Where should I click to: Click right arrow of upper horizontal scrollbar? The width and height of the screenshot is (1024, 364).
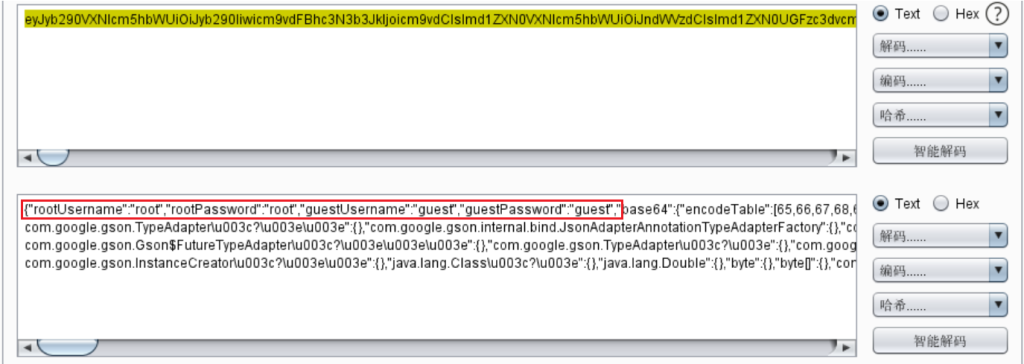click(x=846, y=157)
